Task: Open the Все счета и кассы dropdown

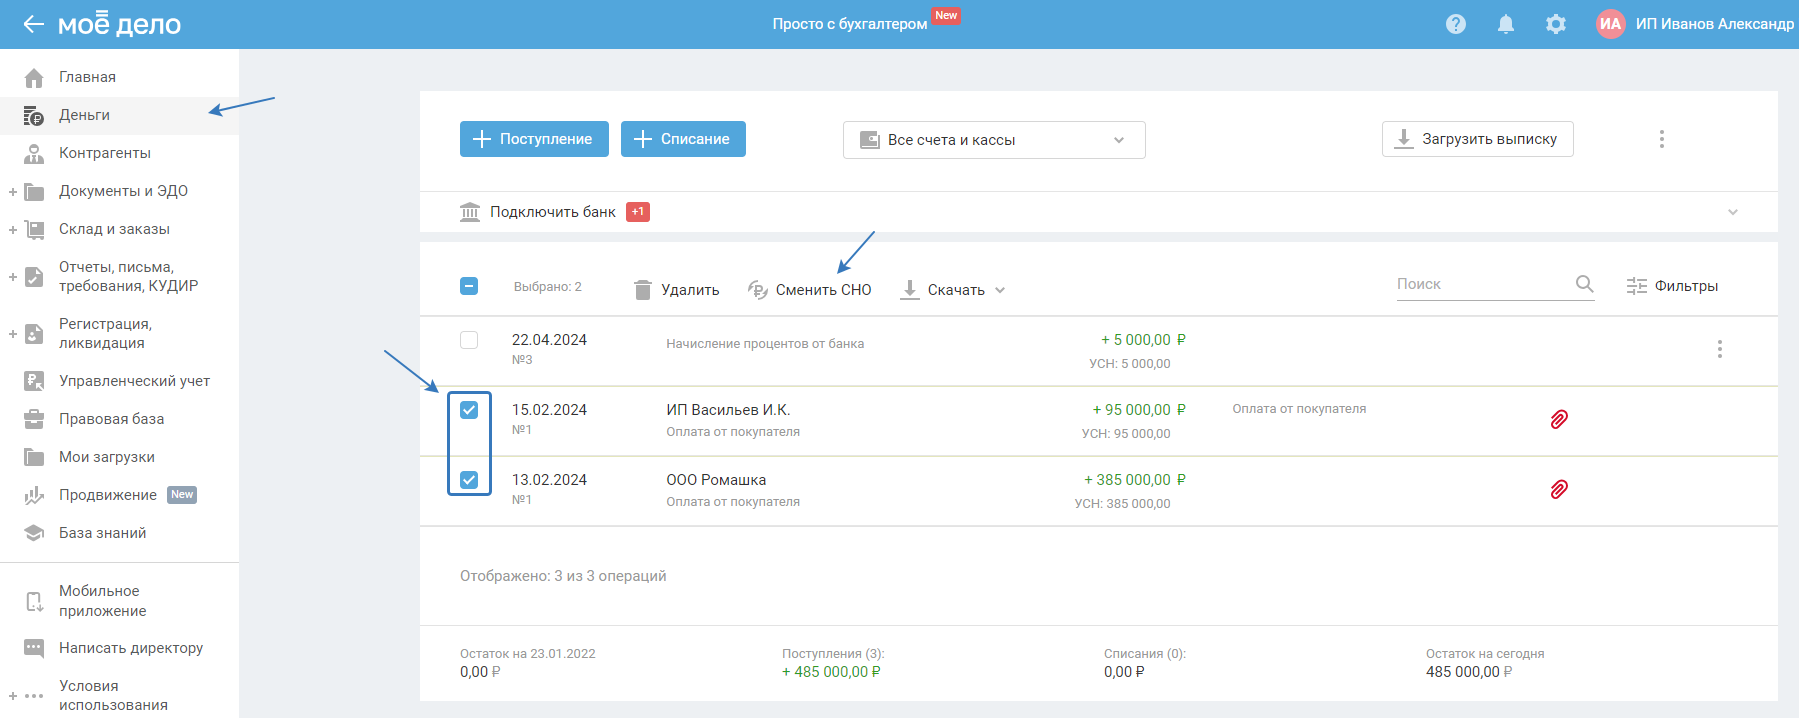Action: (x=993, y=140)
